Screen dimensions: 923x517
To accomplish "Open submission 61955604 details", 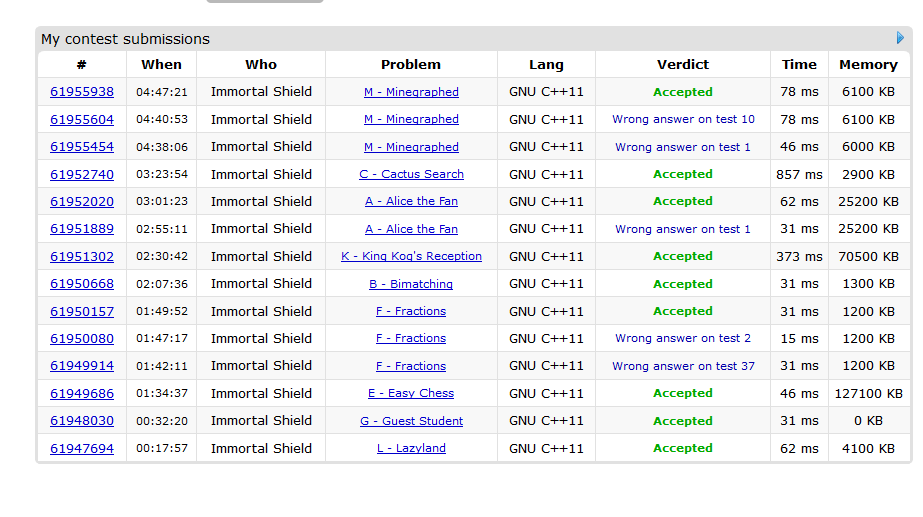I will coord(82,119).
